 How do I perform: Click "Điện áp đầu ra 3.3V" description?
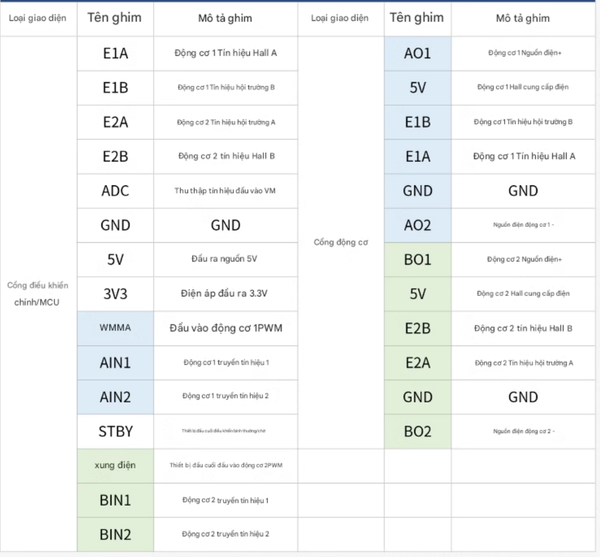tap(224, 293)
